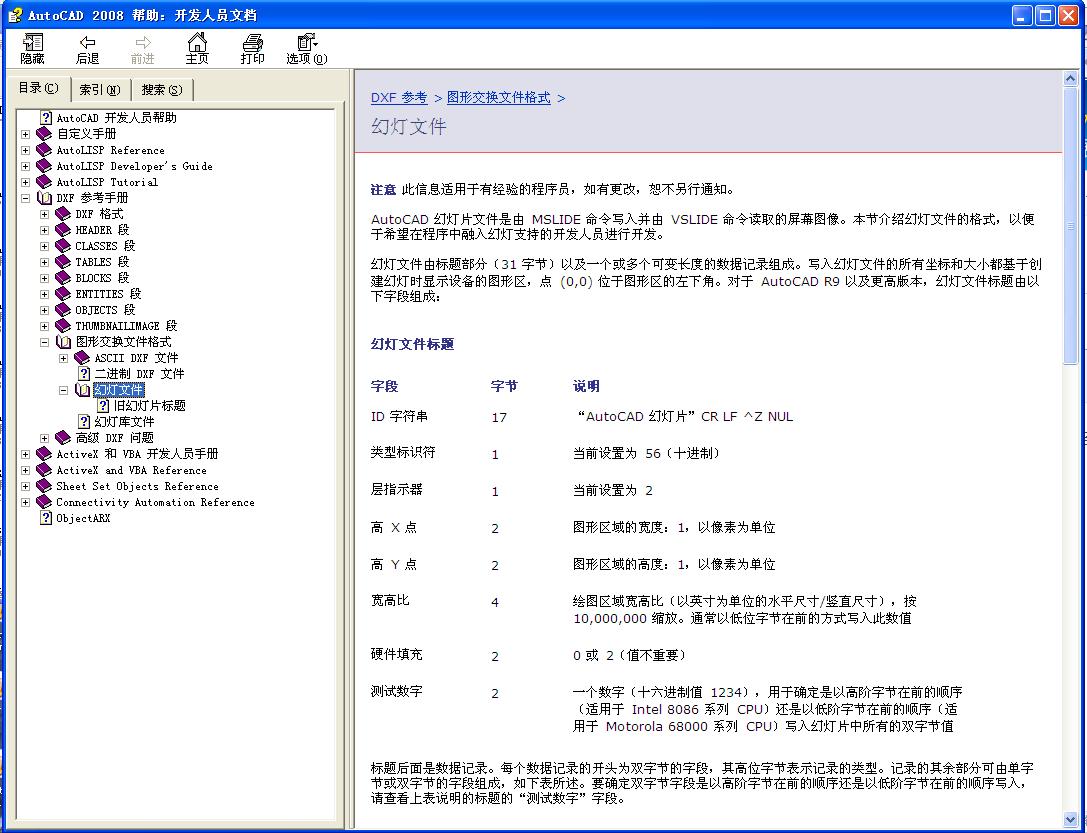Click the content pane scroll down arrow
Screen dimensions: 1087x833
(x=1070, y=820)
